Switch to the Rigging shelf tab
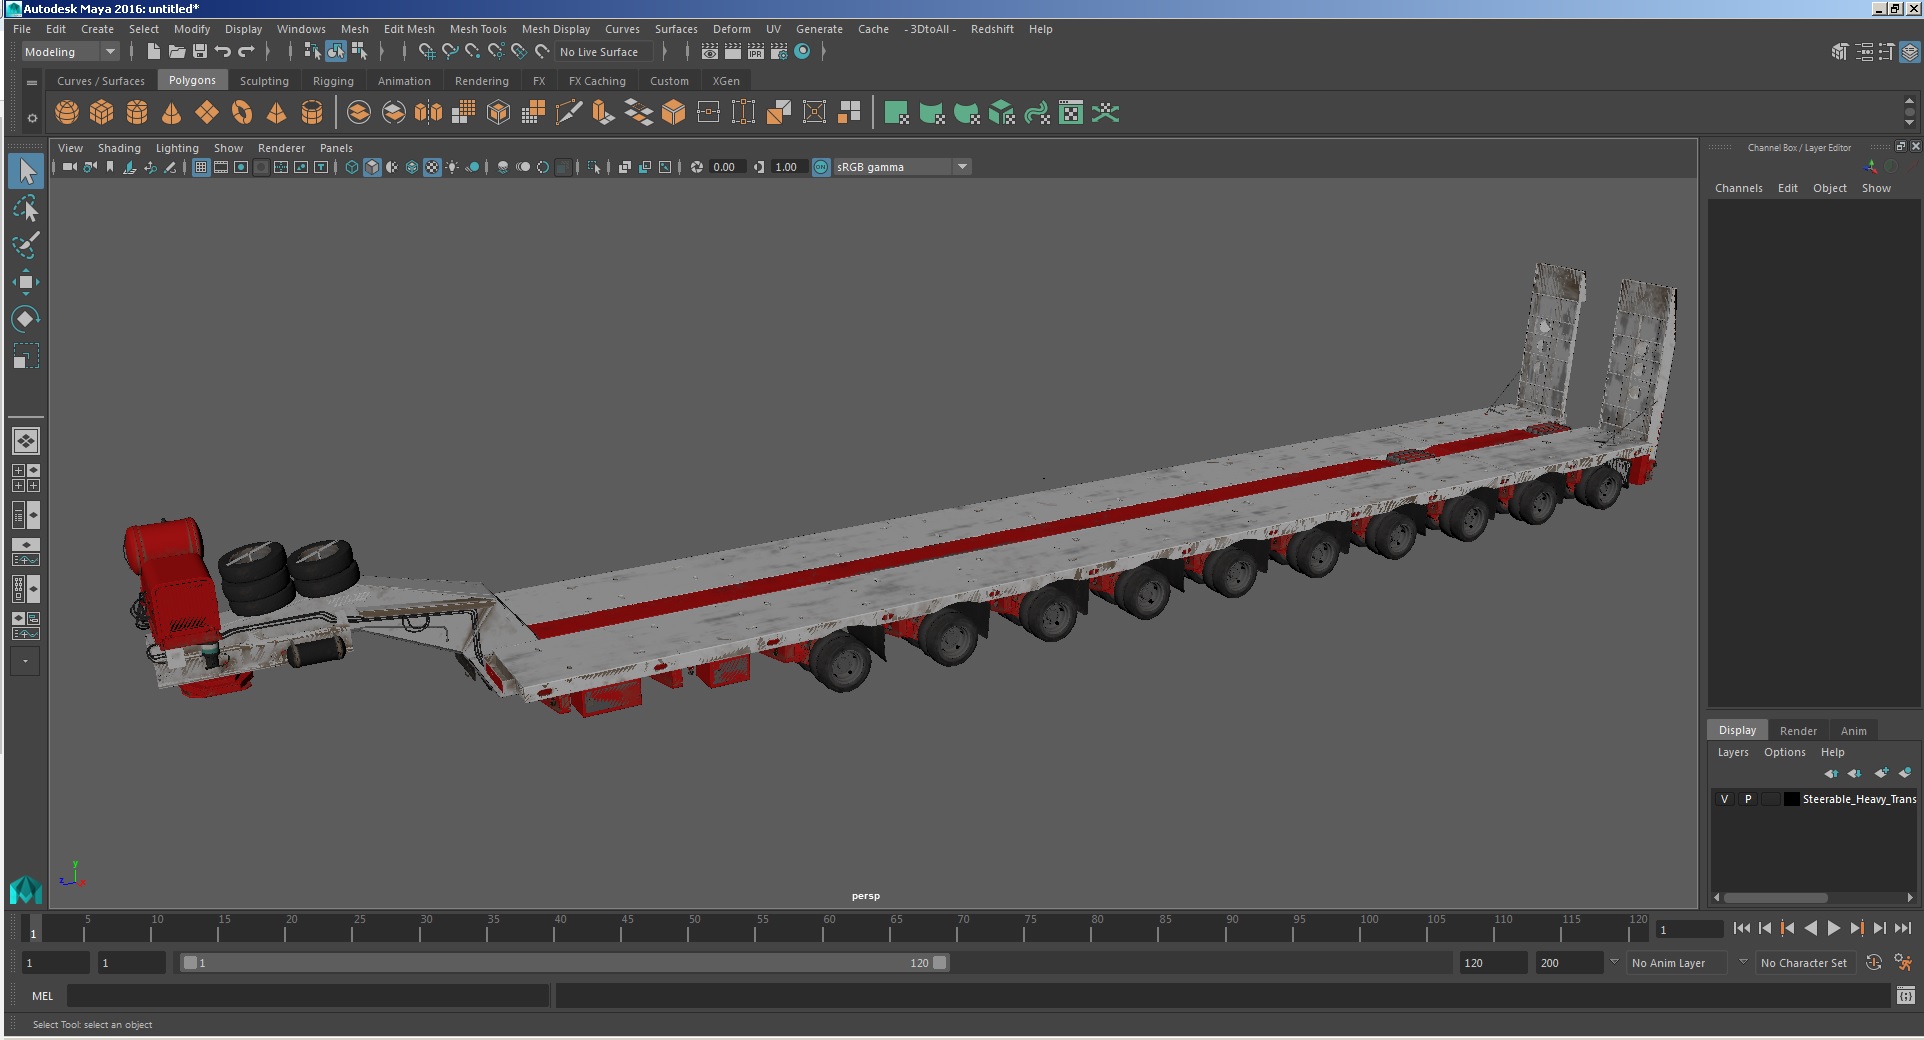The height and width of the screenshot is (1040, 1924). pos(333,81)
